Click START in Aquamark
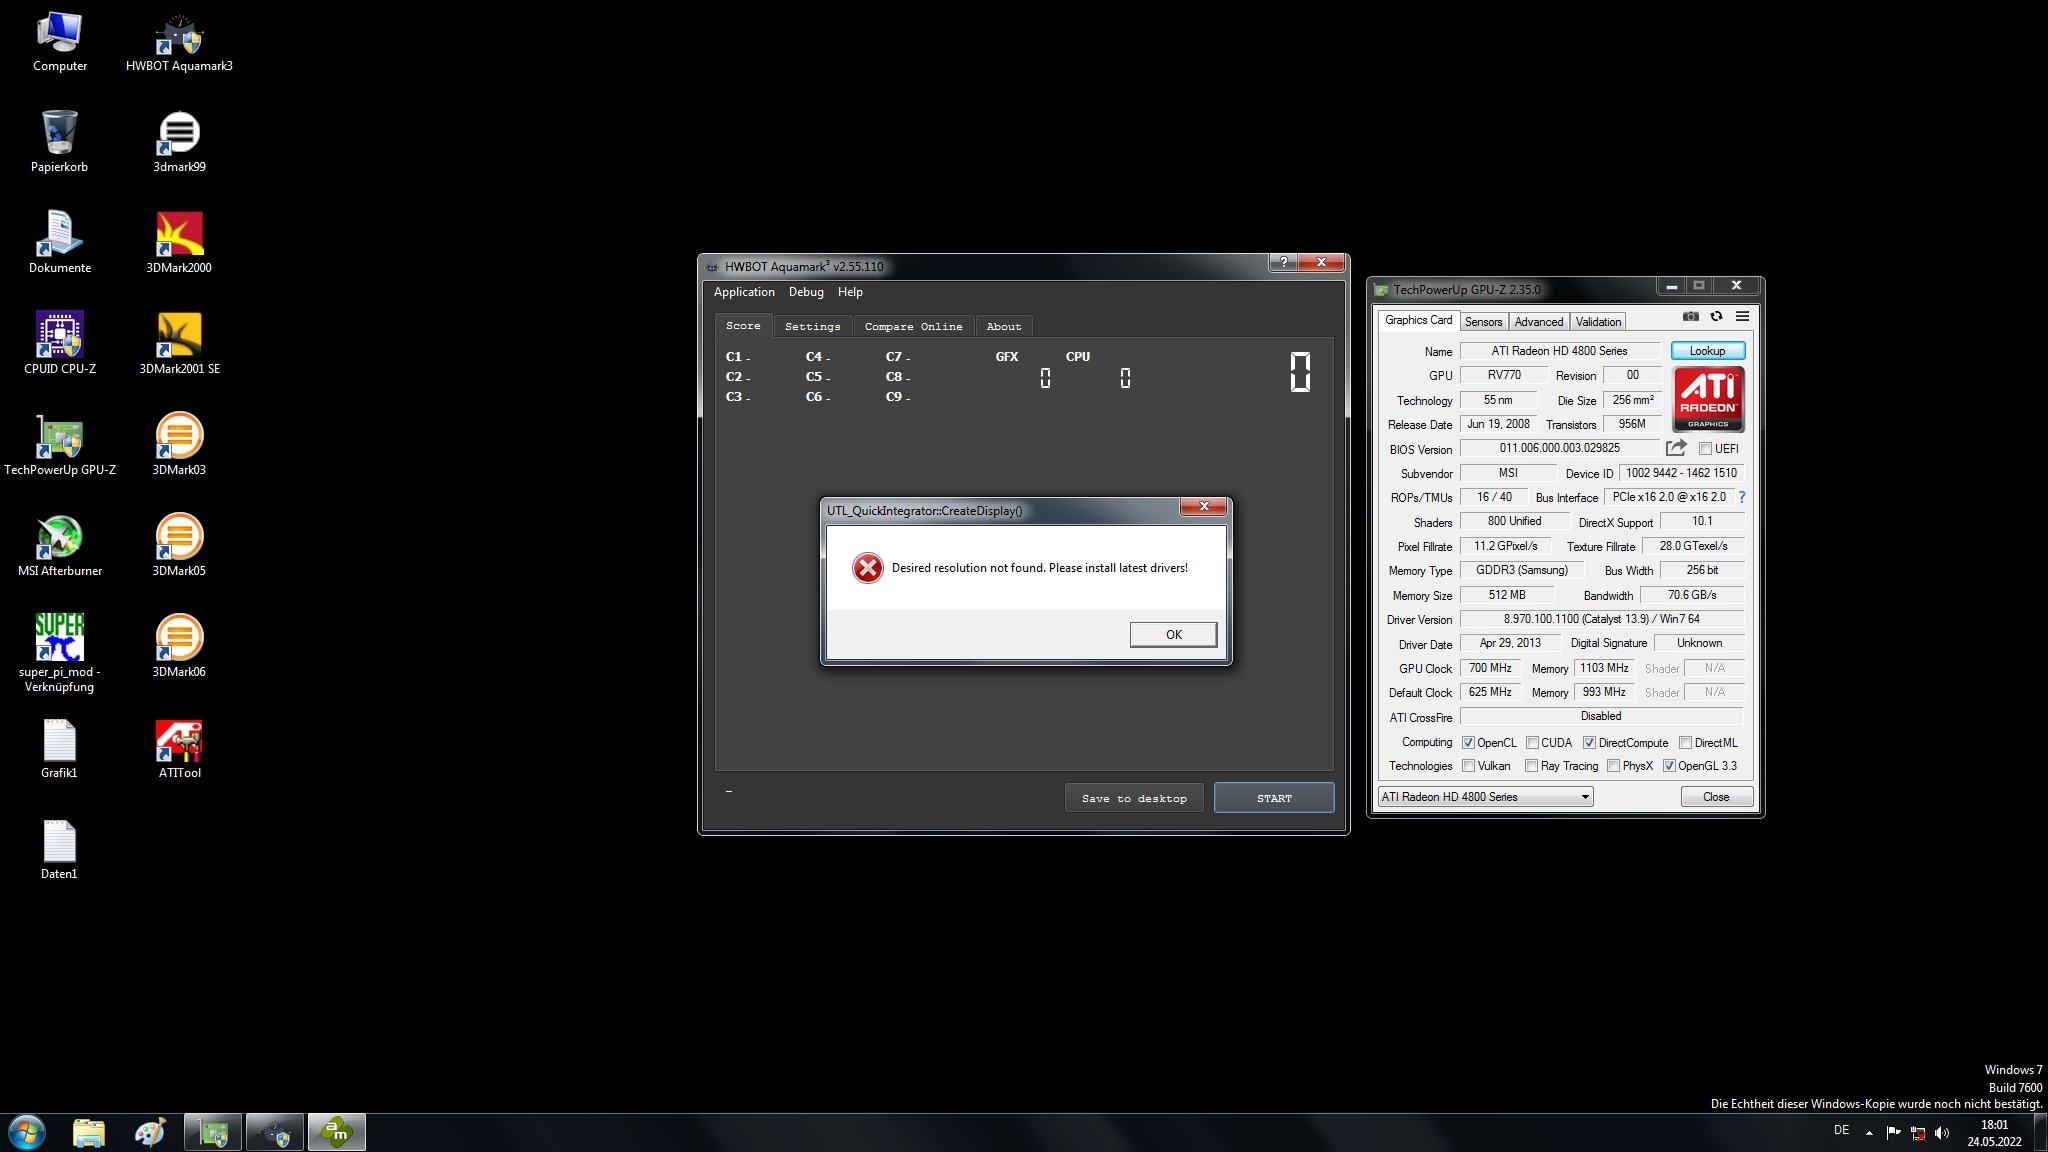2048x1152 pixels. [x=1274, y=798]
